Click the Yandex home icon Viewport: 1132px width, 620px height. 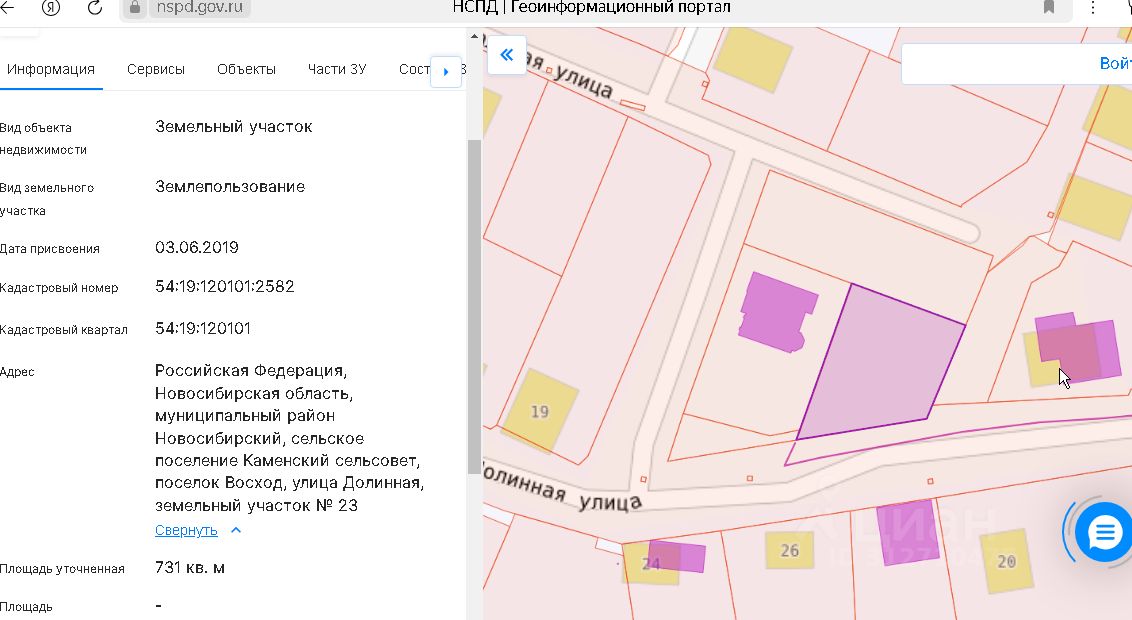pyautogui.click(x=51, y=8)
